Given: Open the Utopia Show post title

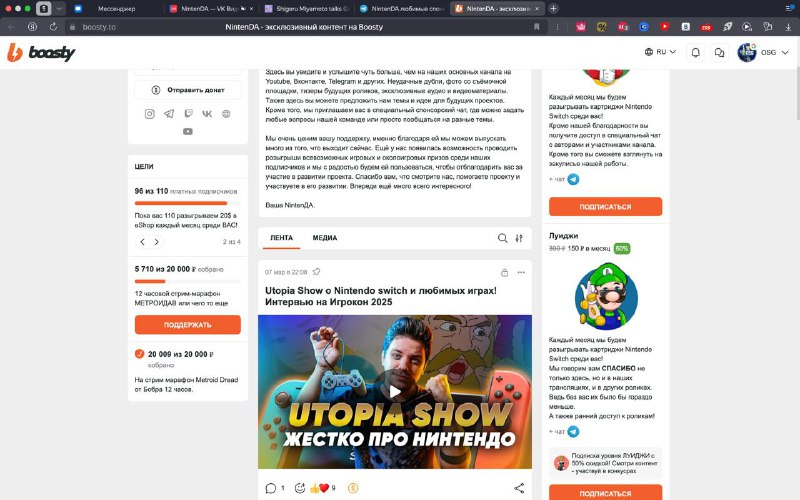Looking at the screenshot, I should [x=381, y=296].
